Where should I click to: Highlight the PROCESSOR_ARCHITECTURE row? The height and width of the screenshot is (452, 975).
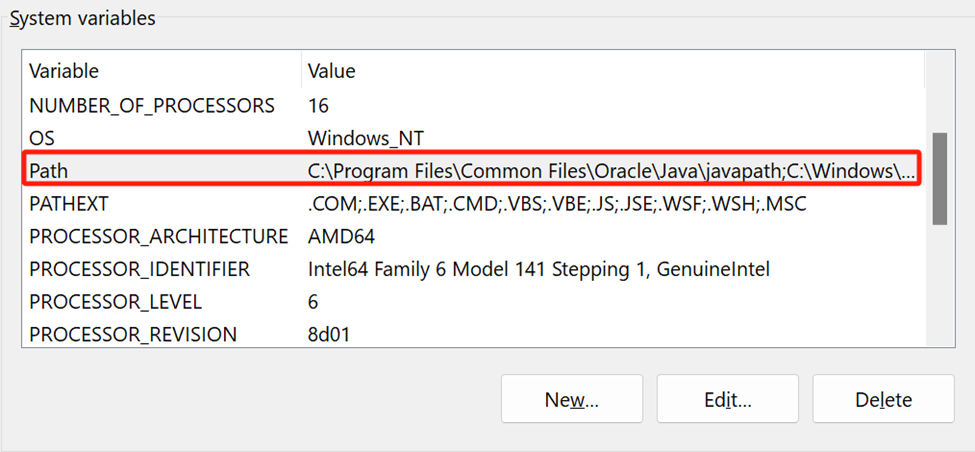pyautogui.click(x=158, y=236)
